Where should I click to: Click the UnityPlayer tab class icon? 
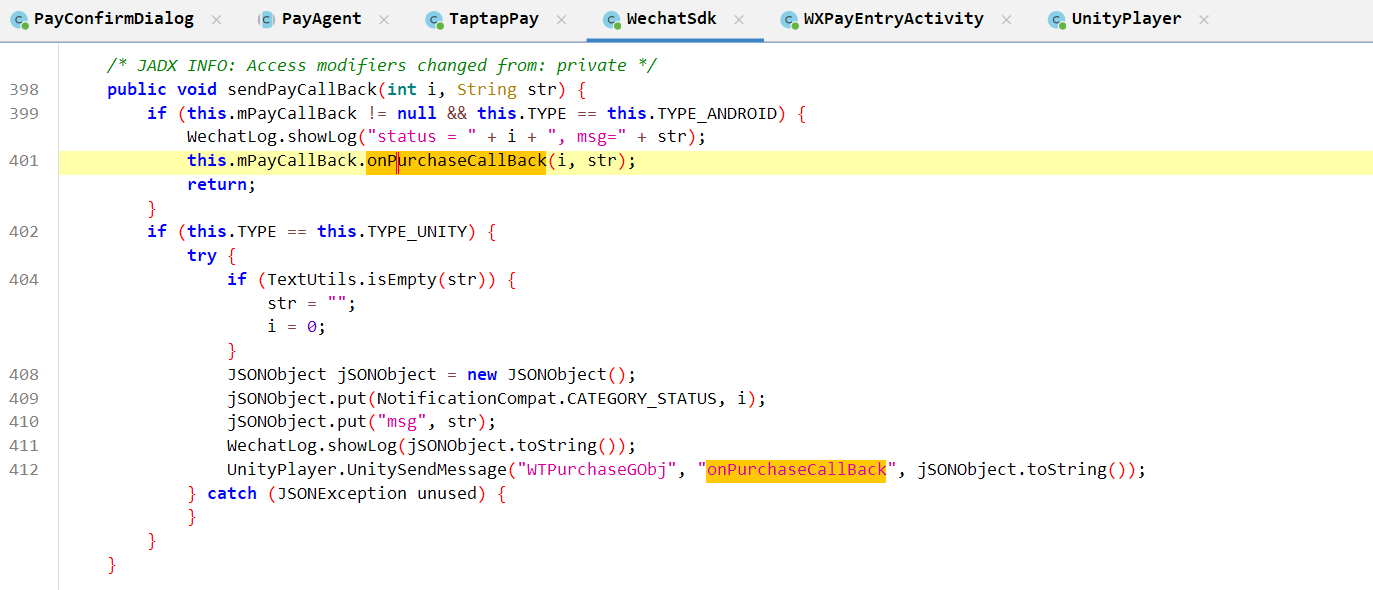click(1056, 19)
